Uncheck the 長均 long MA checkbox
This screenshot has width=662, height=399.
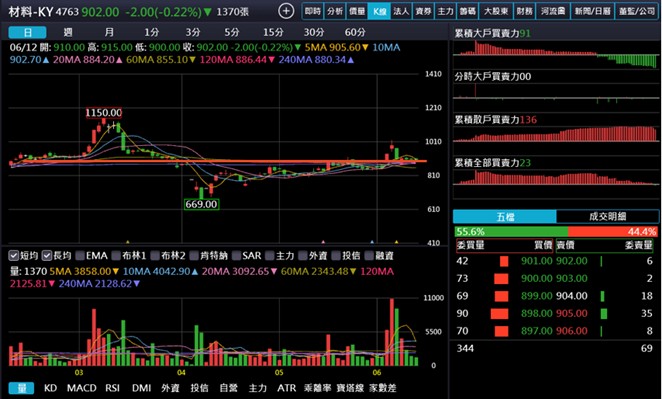46,255
